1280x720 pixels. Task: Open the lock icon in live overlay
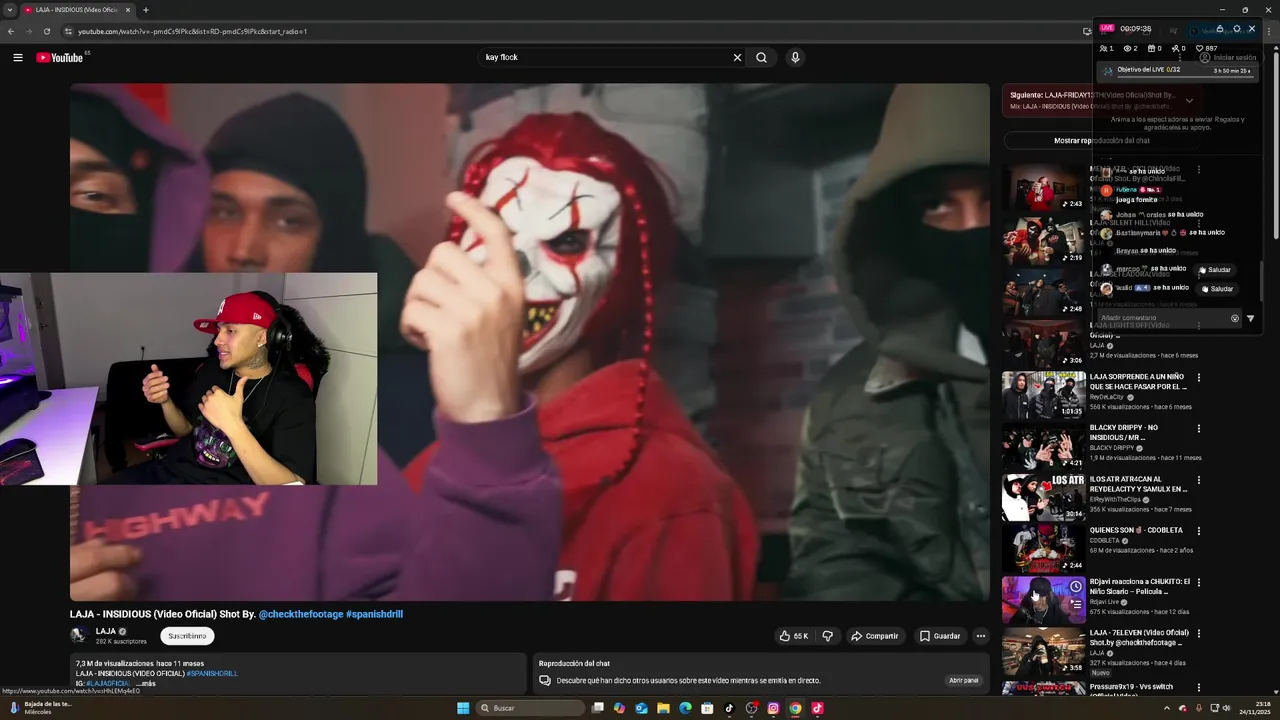coord(1219,29)
